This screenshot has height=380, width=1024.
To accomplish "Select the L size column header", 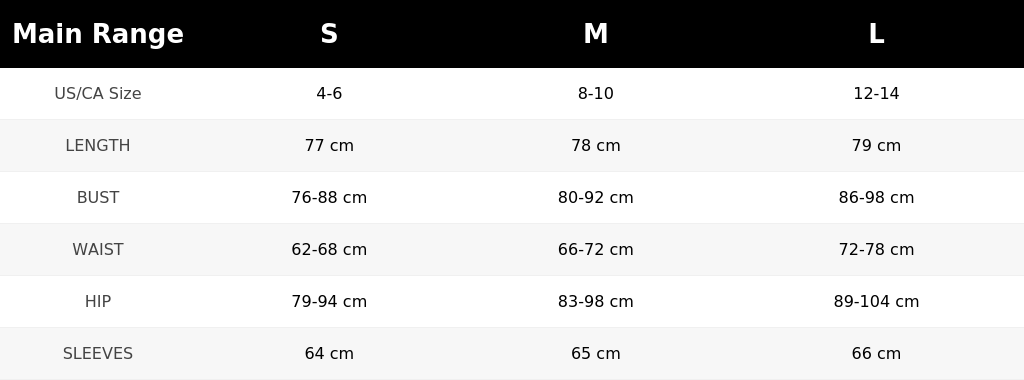I will pyautogui.click(x=876, y=34).
